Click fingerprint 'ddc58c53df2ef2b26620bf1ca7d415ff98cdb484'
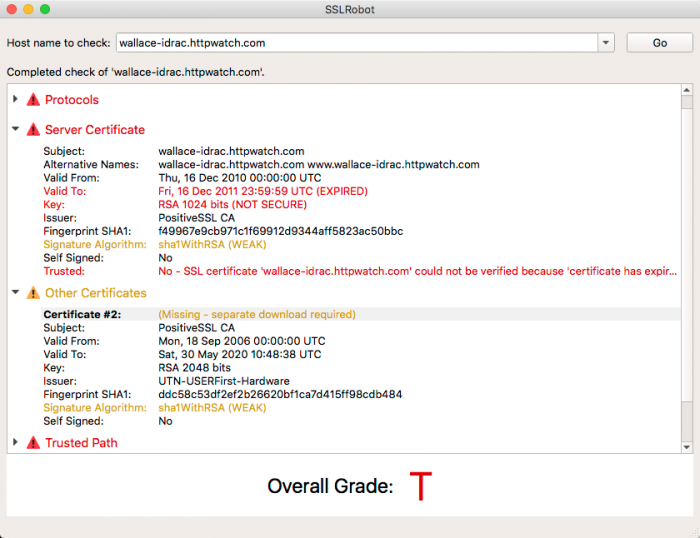The height and width of the screenshot is (538, 700). point(280,394)
